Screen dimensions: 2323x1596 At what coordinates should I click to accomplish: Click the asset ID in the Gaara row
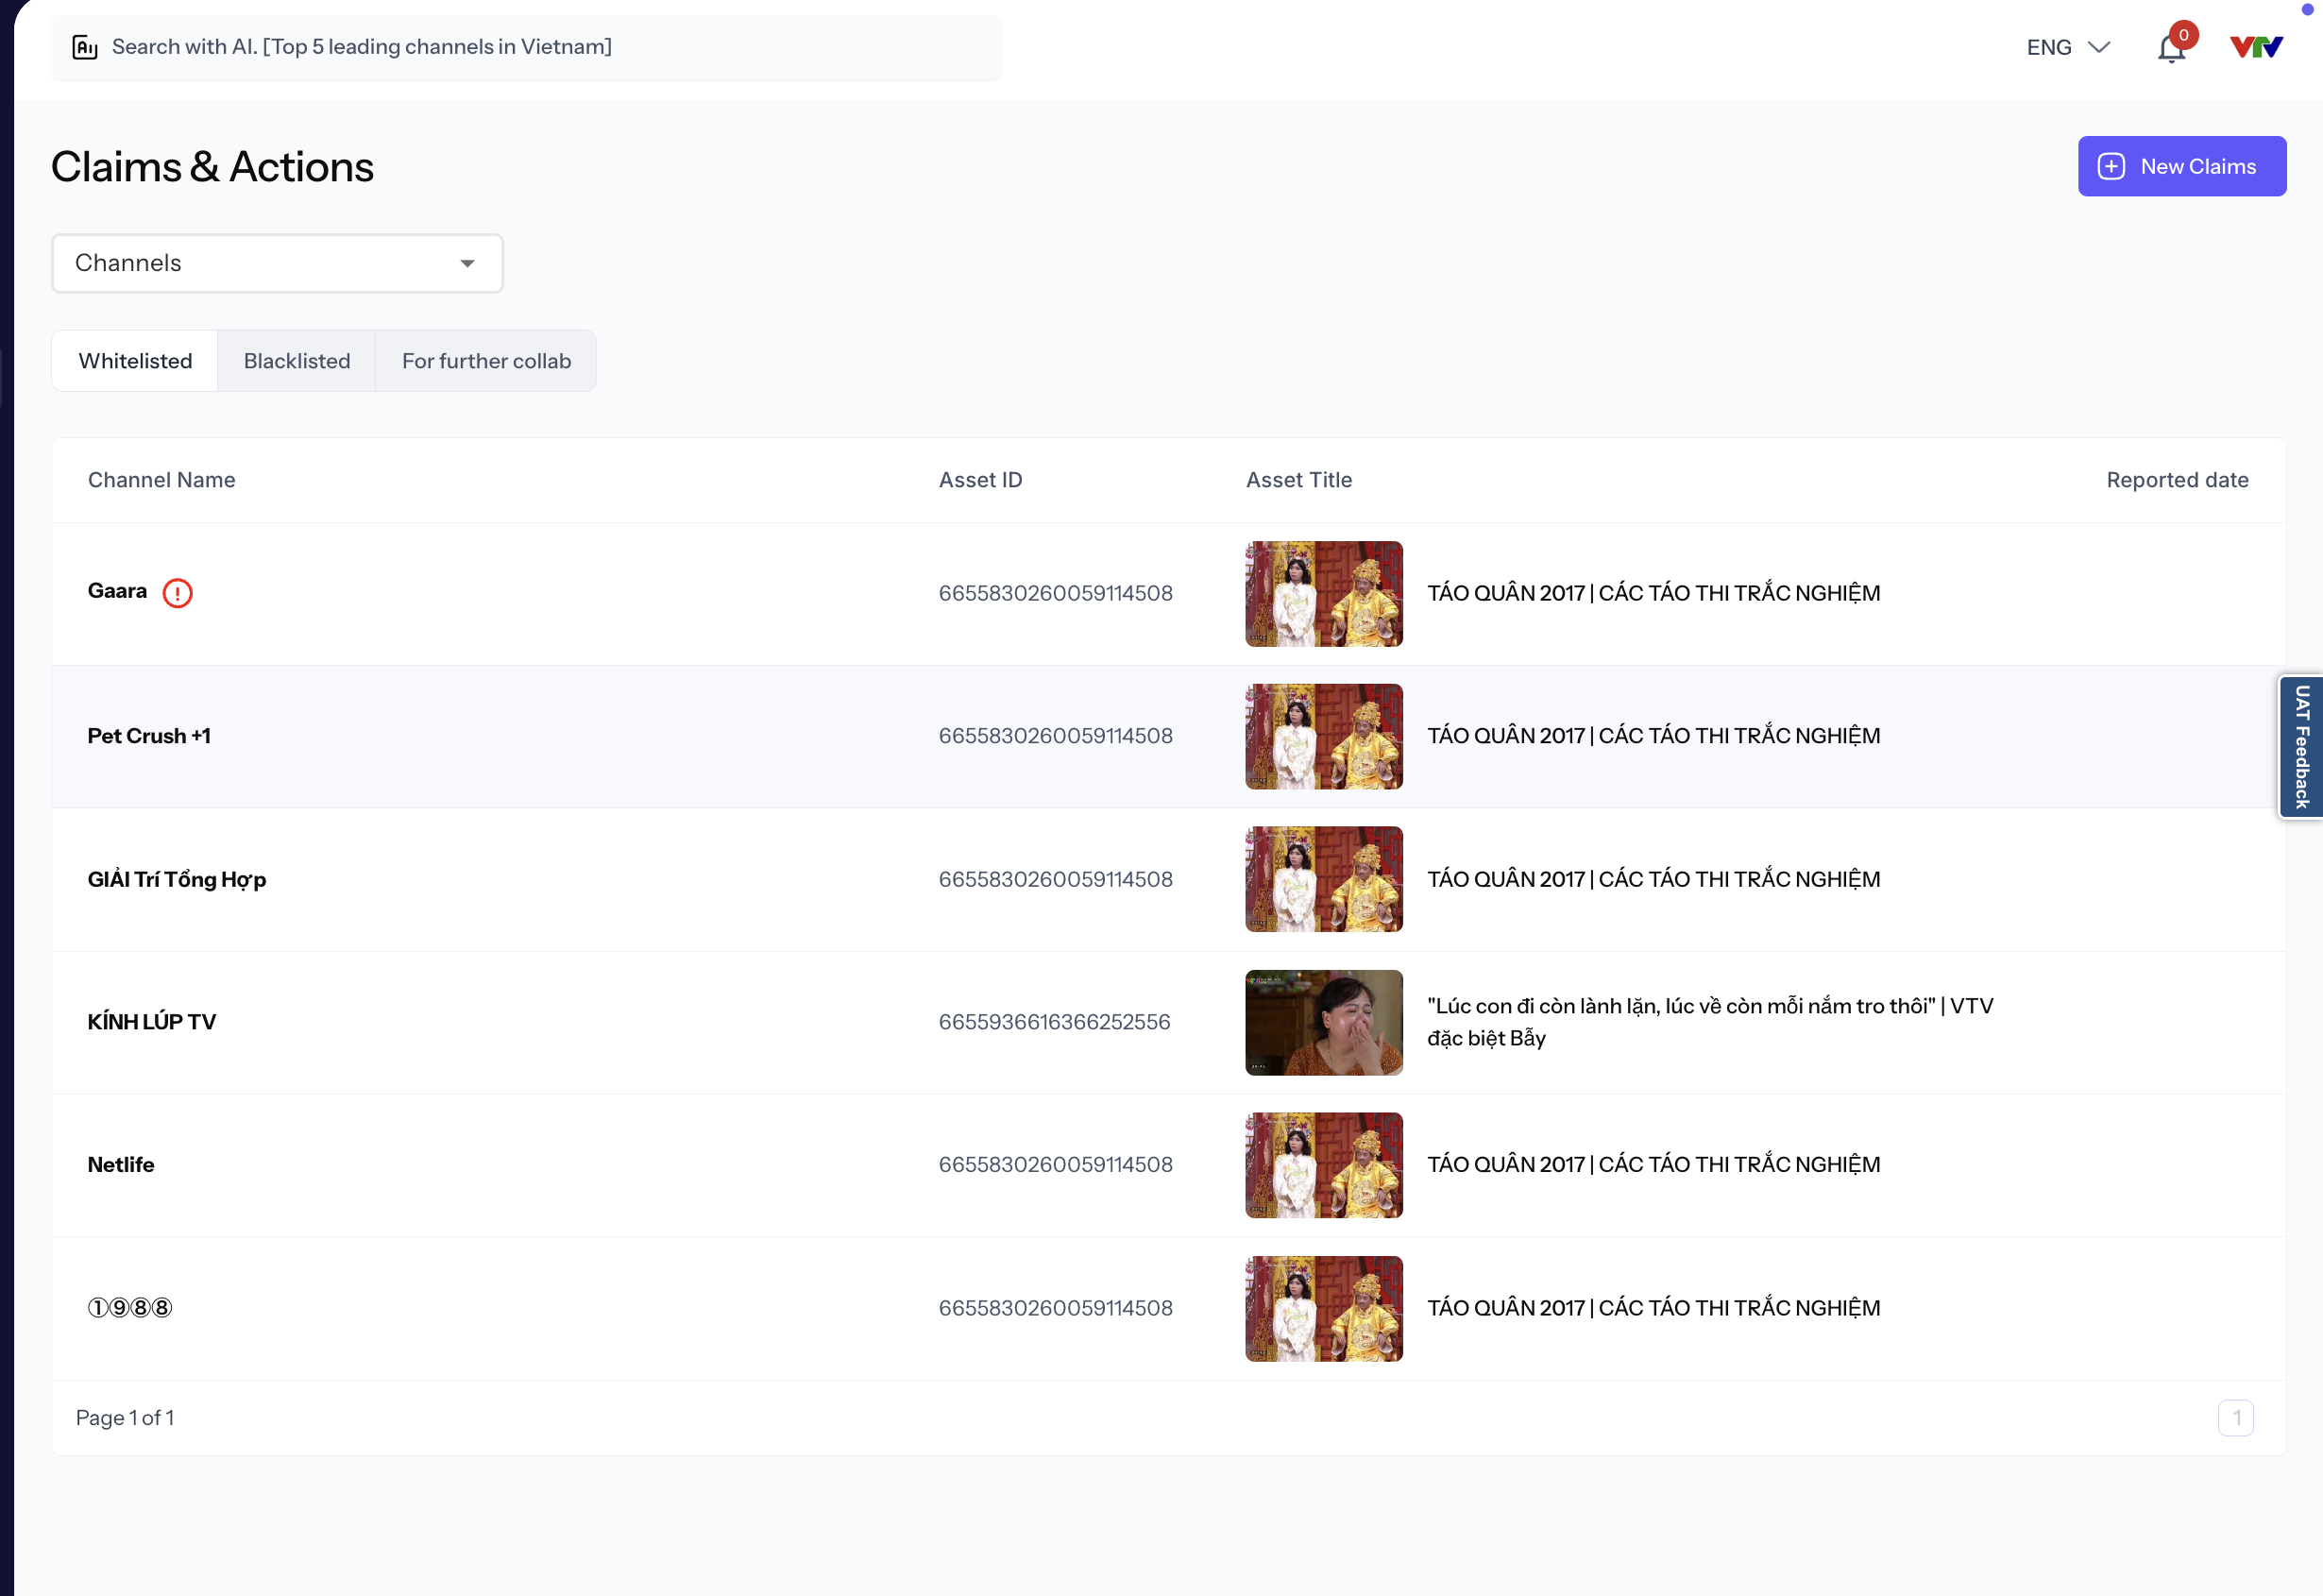pos(1056,593)
